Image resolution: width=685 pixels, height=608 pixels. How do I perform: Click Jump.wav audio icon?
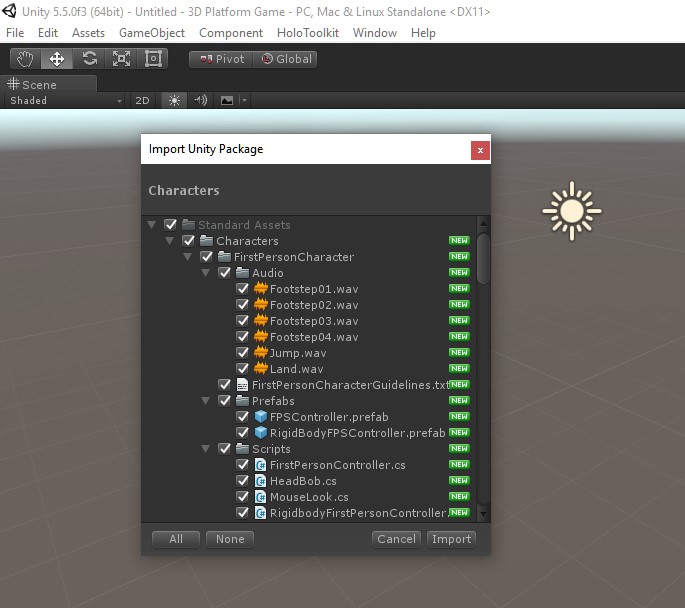[x=260, y=352]
